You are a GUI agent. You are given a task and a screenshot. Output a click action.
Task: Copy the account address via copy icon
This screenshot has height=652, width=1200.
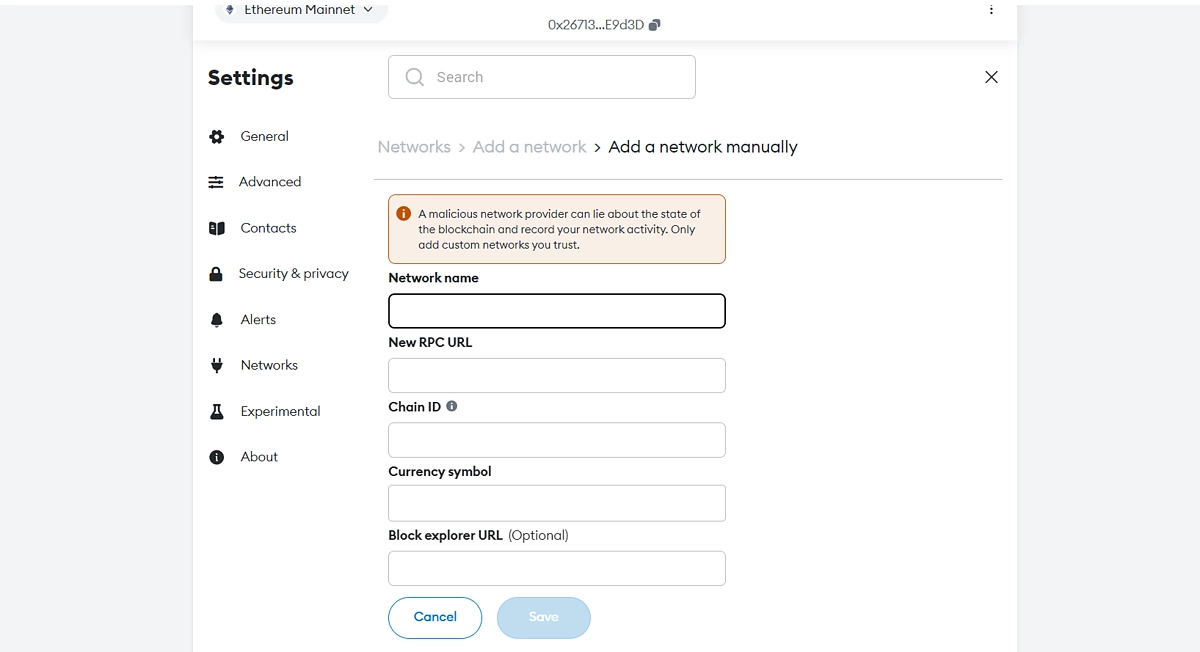(655, 25)
